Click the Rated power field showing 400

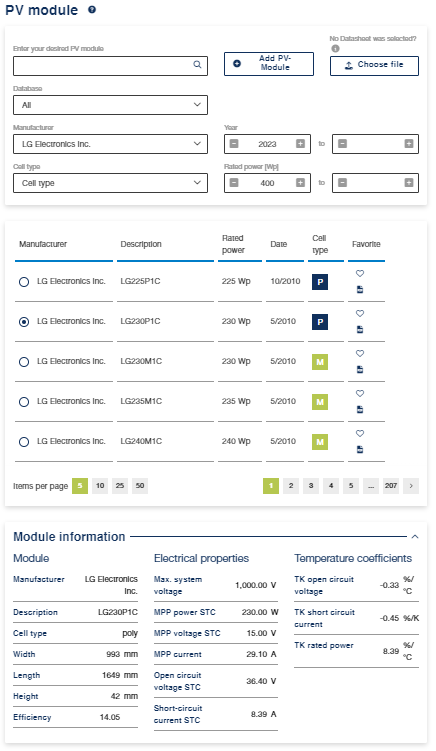pos(267,183)
